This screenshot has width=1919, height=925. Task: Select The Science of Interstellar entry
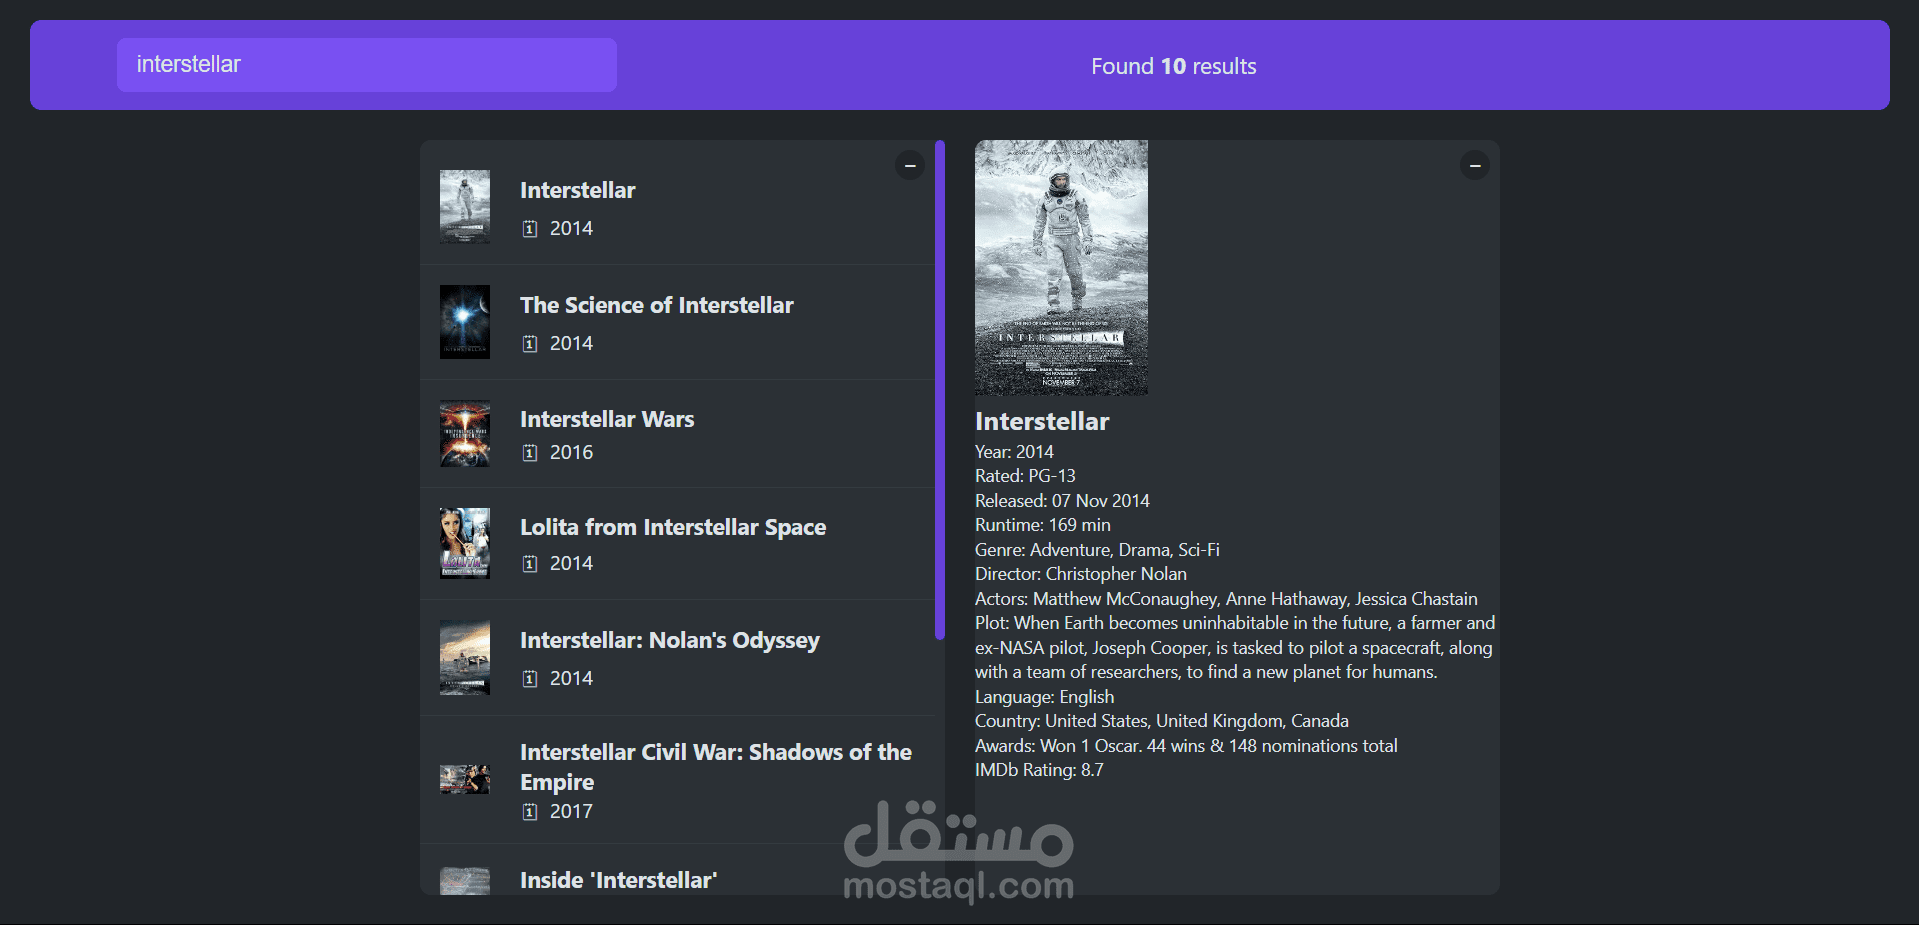[x=678, y=322]
